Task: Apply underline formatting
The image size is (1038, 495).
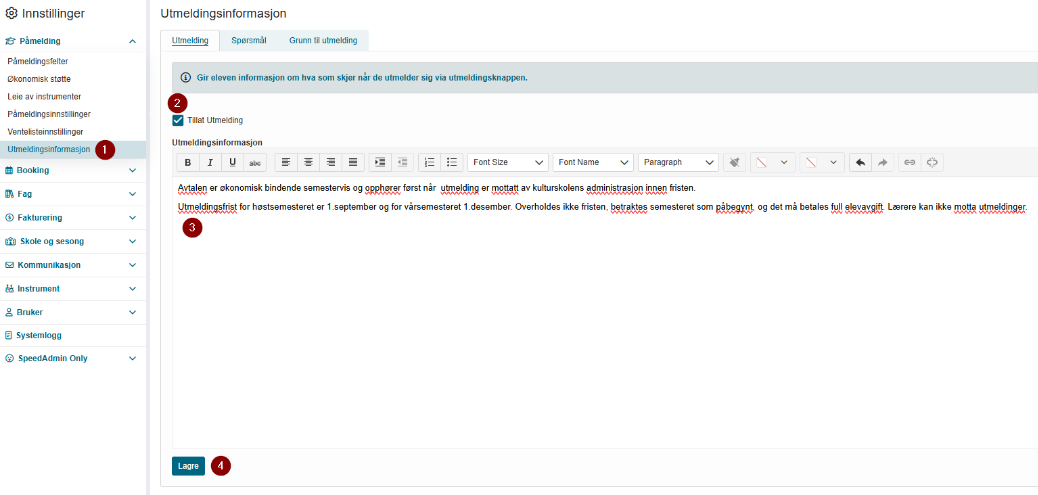Action: pyautogui.click(x=232, y=162)
